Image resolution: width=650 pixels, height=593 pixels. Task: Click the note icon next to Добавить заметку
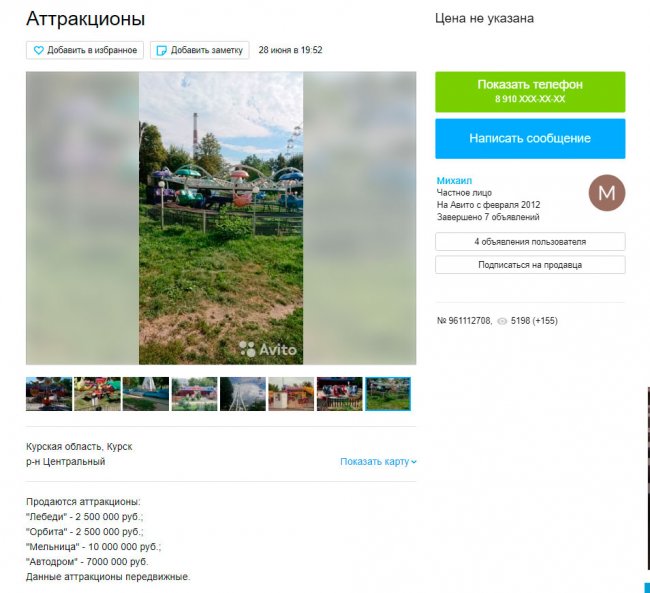click(161, 51)
